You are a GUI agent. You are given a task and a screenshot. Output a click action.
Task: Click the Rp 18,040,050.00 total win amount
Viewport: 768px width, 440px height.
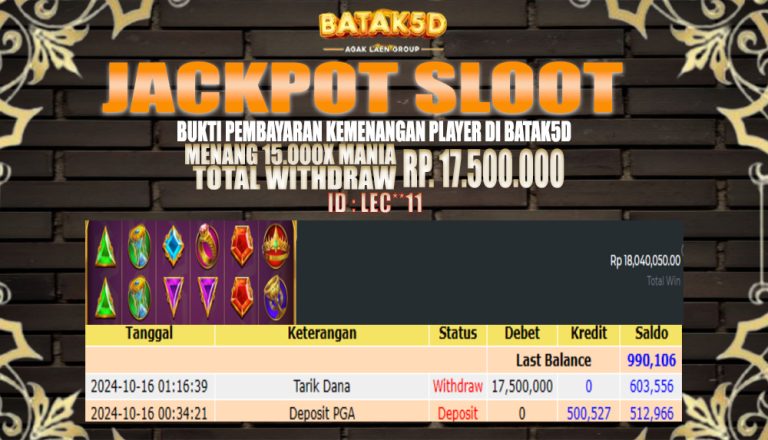[x=645, y=261]
